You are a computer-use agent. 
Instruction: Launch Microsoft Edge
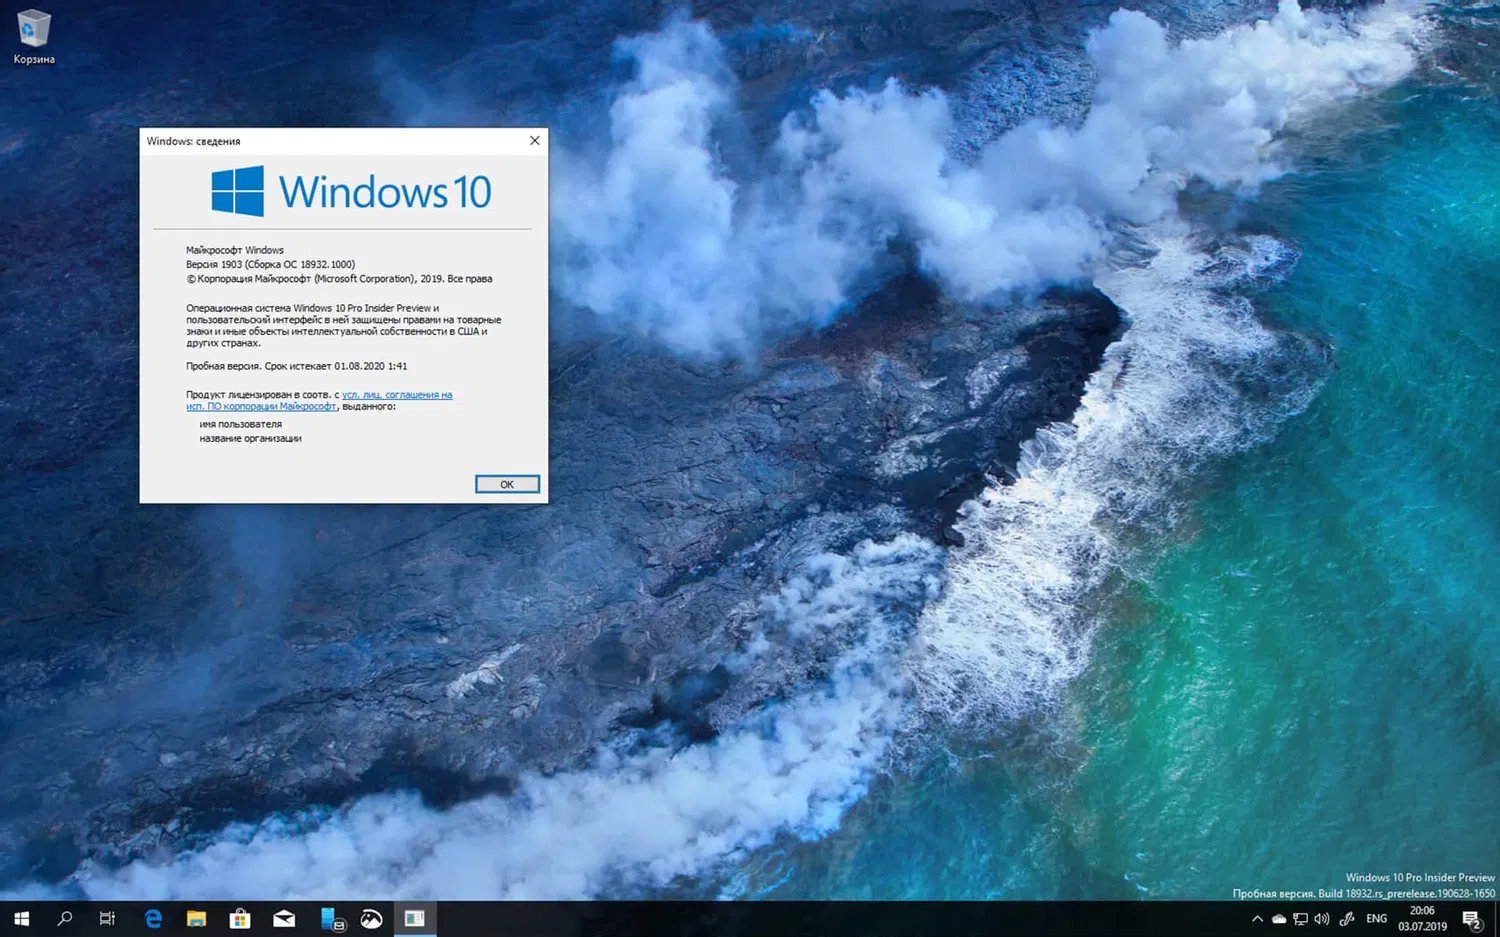pos(152,918)
